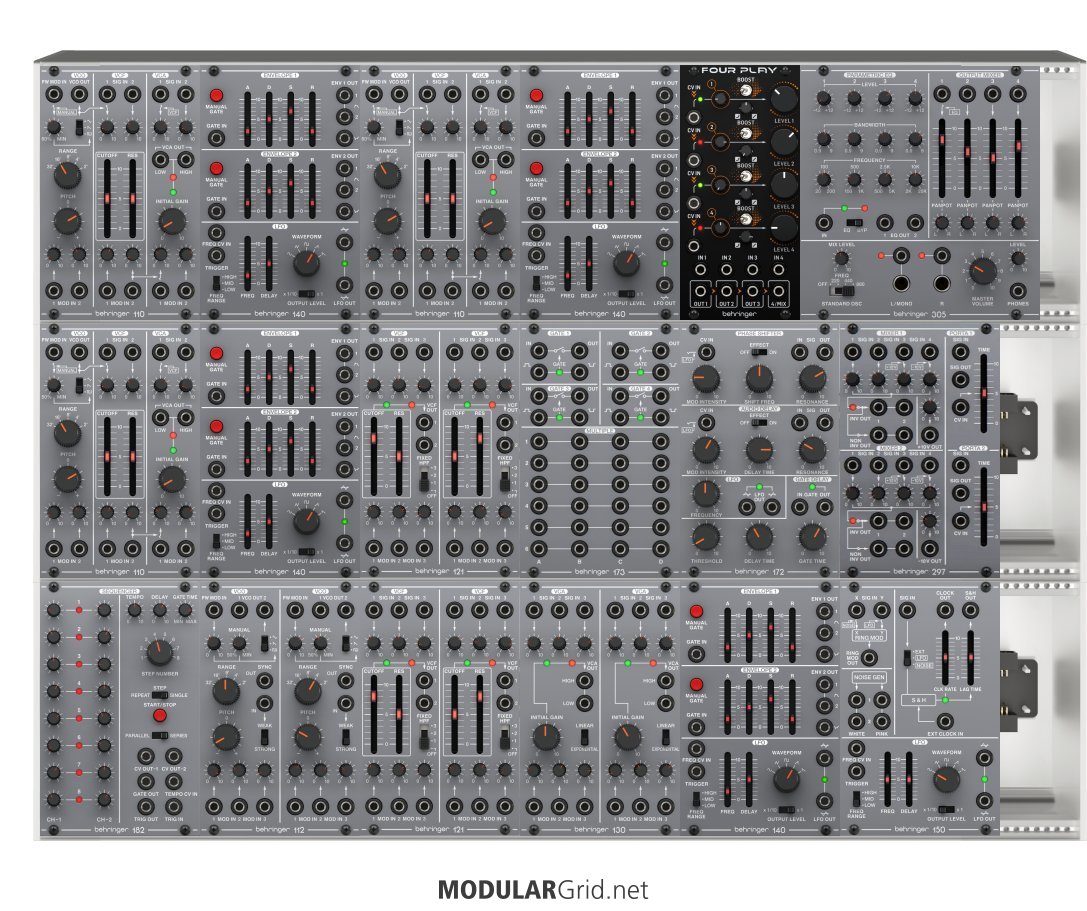Flip the EXT/LFO/NOISE switch on the 150
Image resolution: width=1087 pixels, height=911 pixels.
907,657
